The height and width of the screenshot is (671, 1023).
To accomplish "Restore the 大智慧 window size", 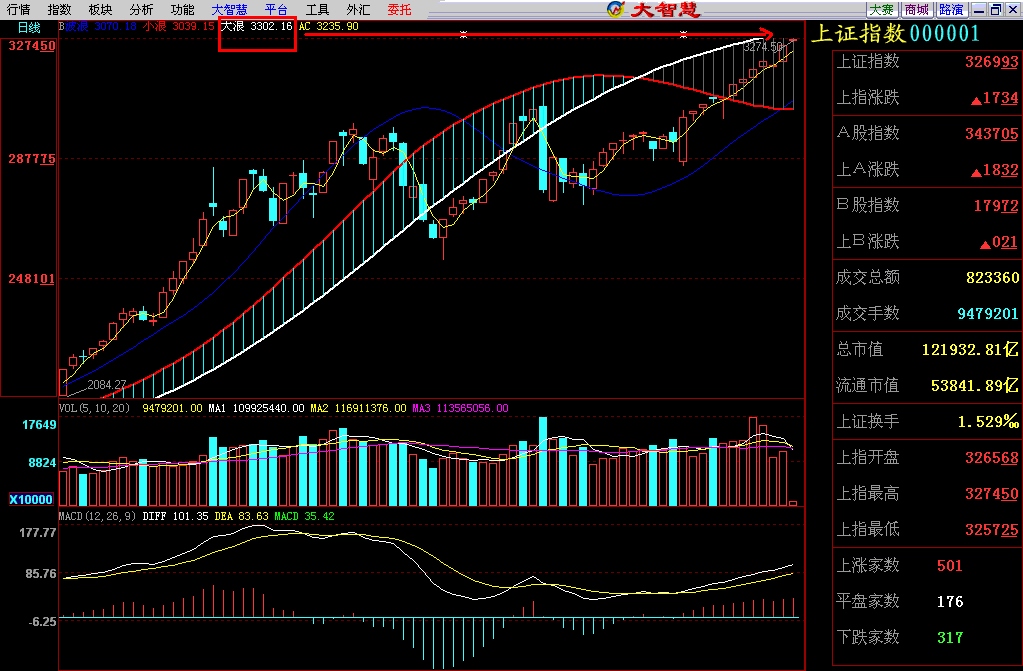I will coord(996,9).
